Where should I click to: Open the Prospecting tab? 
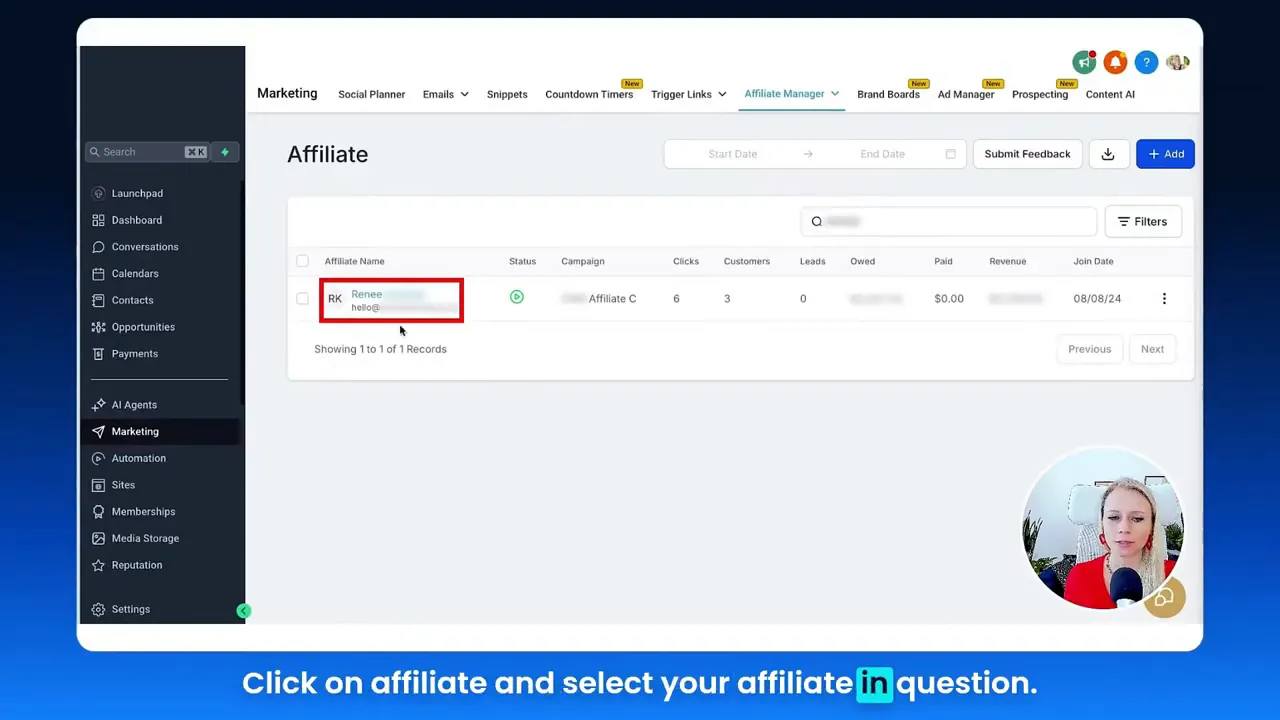click(1040, 94)
